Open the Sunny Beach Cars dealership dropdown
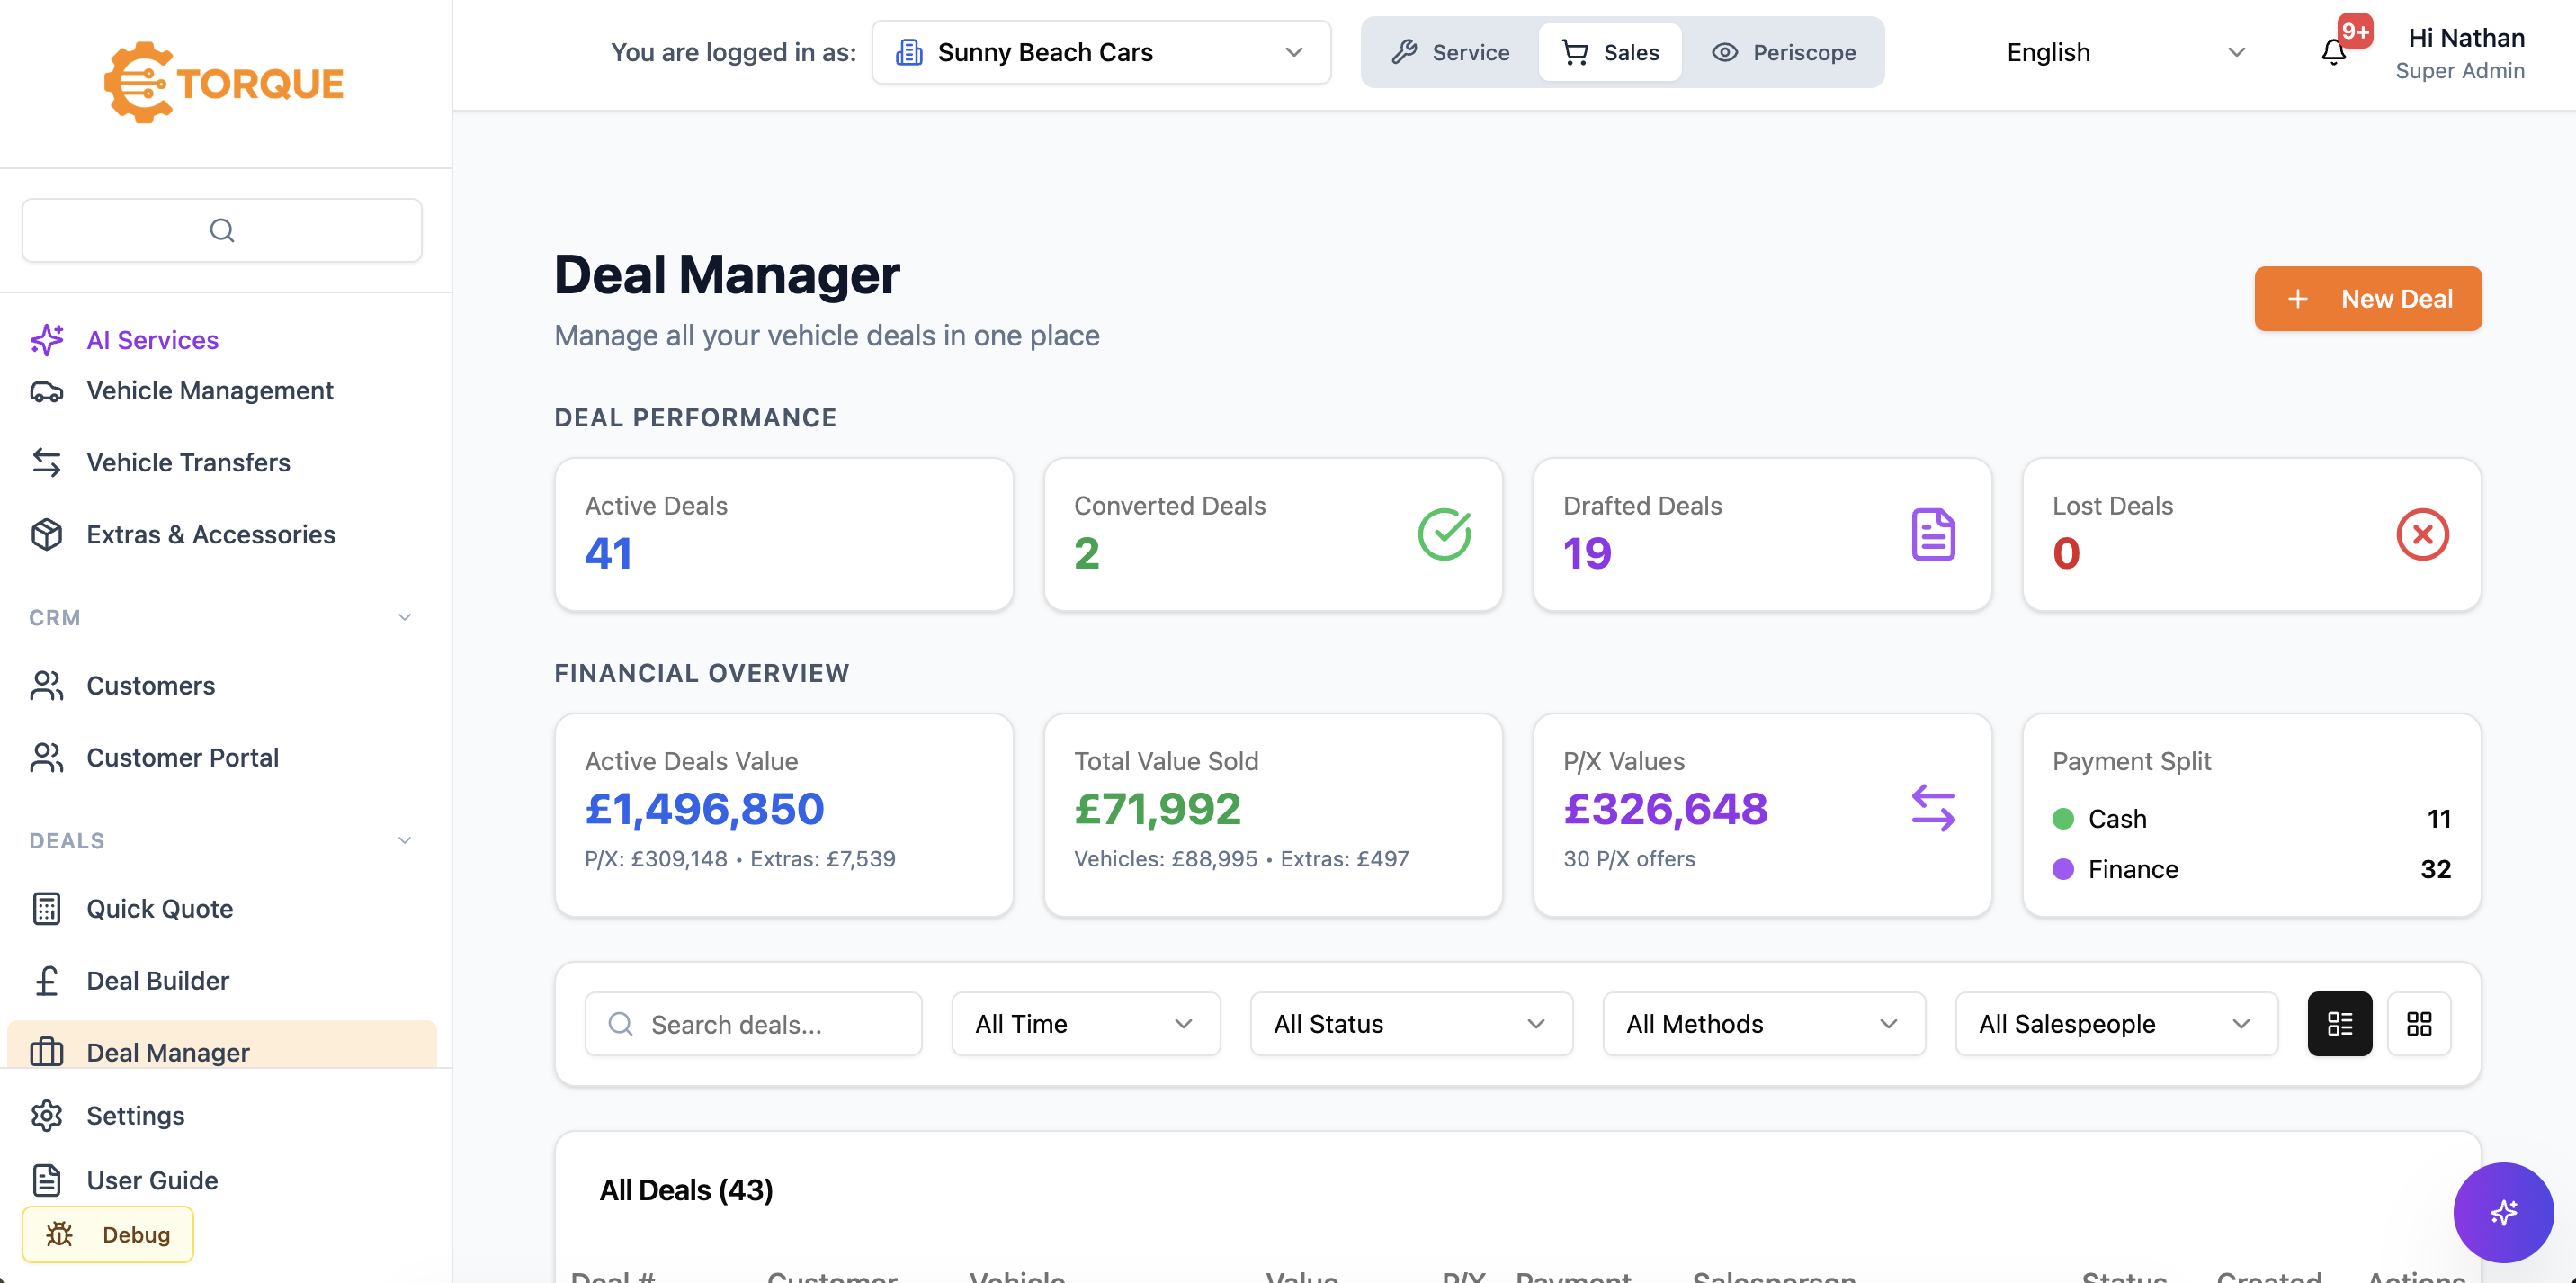The width and height of the screenshot is (2576, 1283). coord(1101,52)
